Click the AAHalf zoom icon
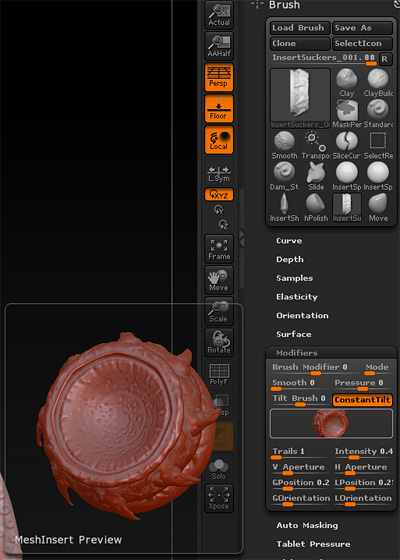The width and height of the screenshot is (400, 560). [x=219, y=46]
